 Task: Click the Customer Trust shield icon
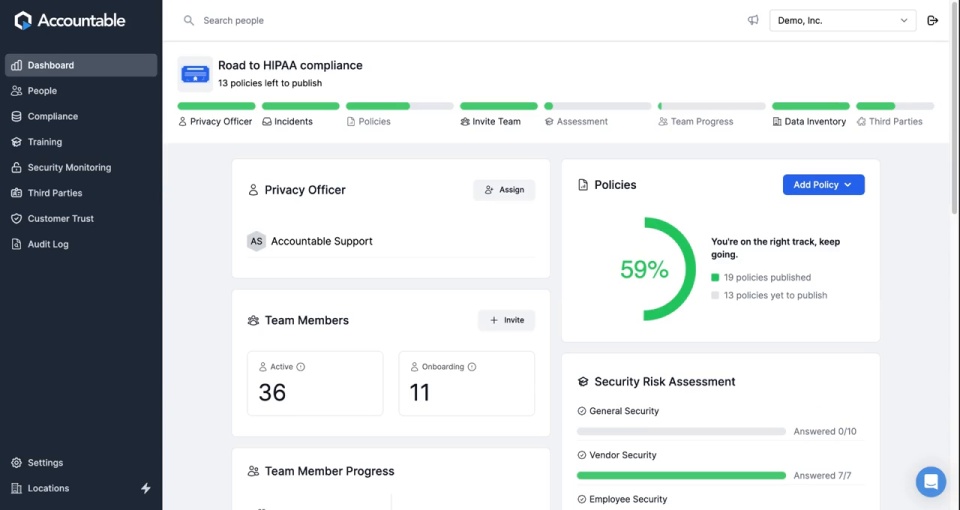coord(17,219)
